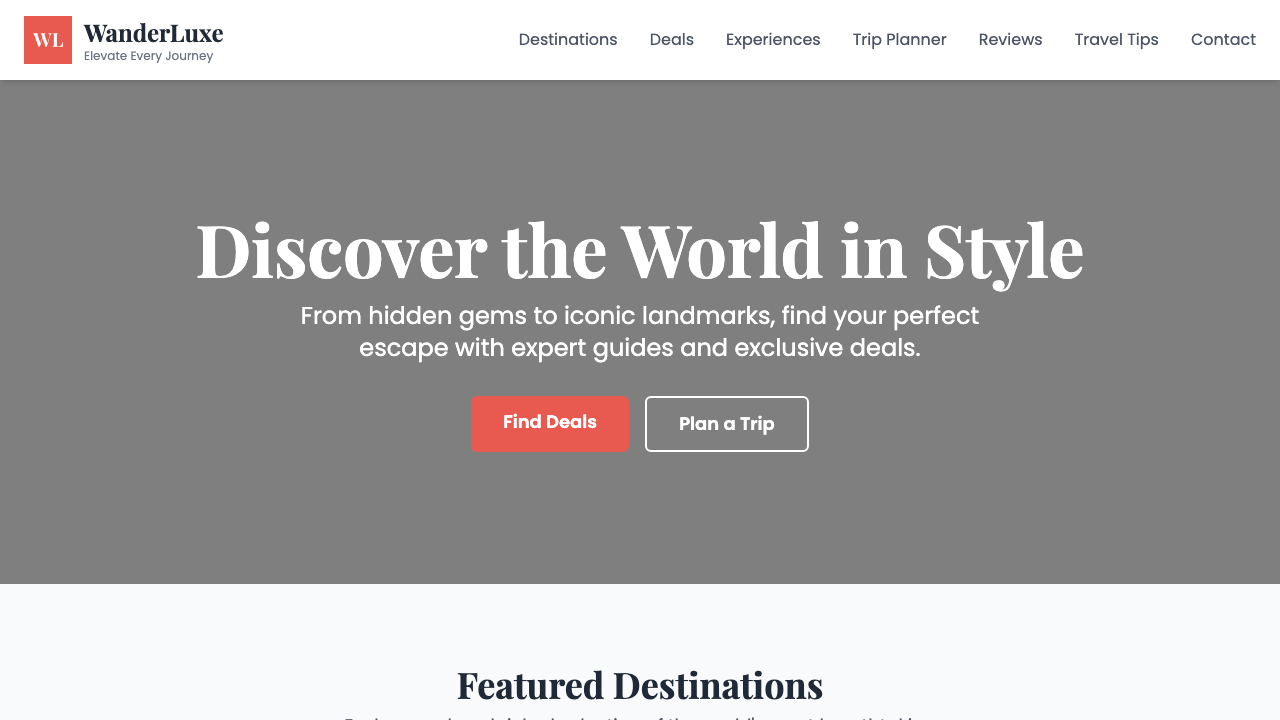The image size is (1280, 720).
Task: Open Travel Tips from the navbar
Action: [x=1117, y=40]
